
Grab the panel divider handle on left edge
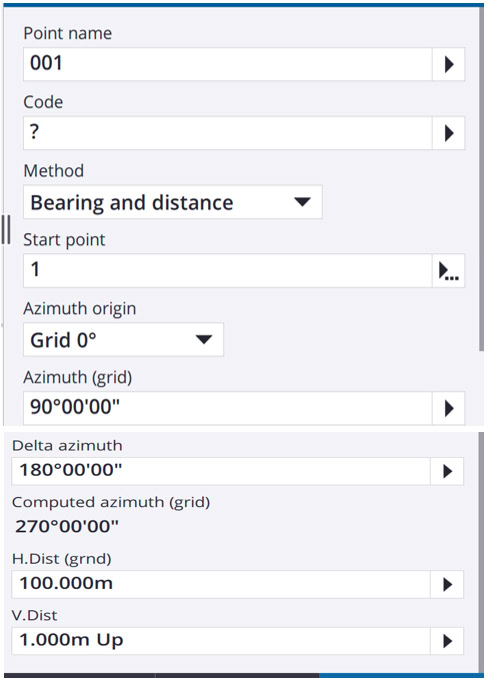coord(6,229)
